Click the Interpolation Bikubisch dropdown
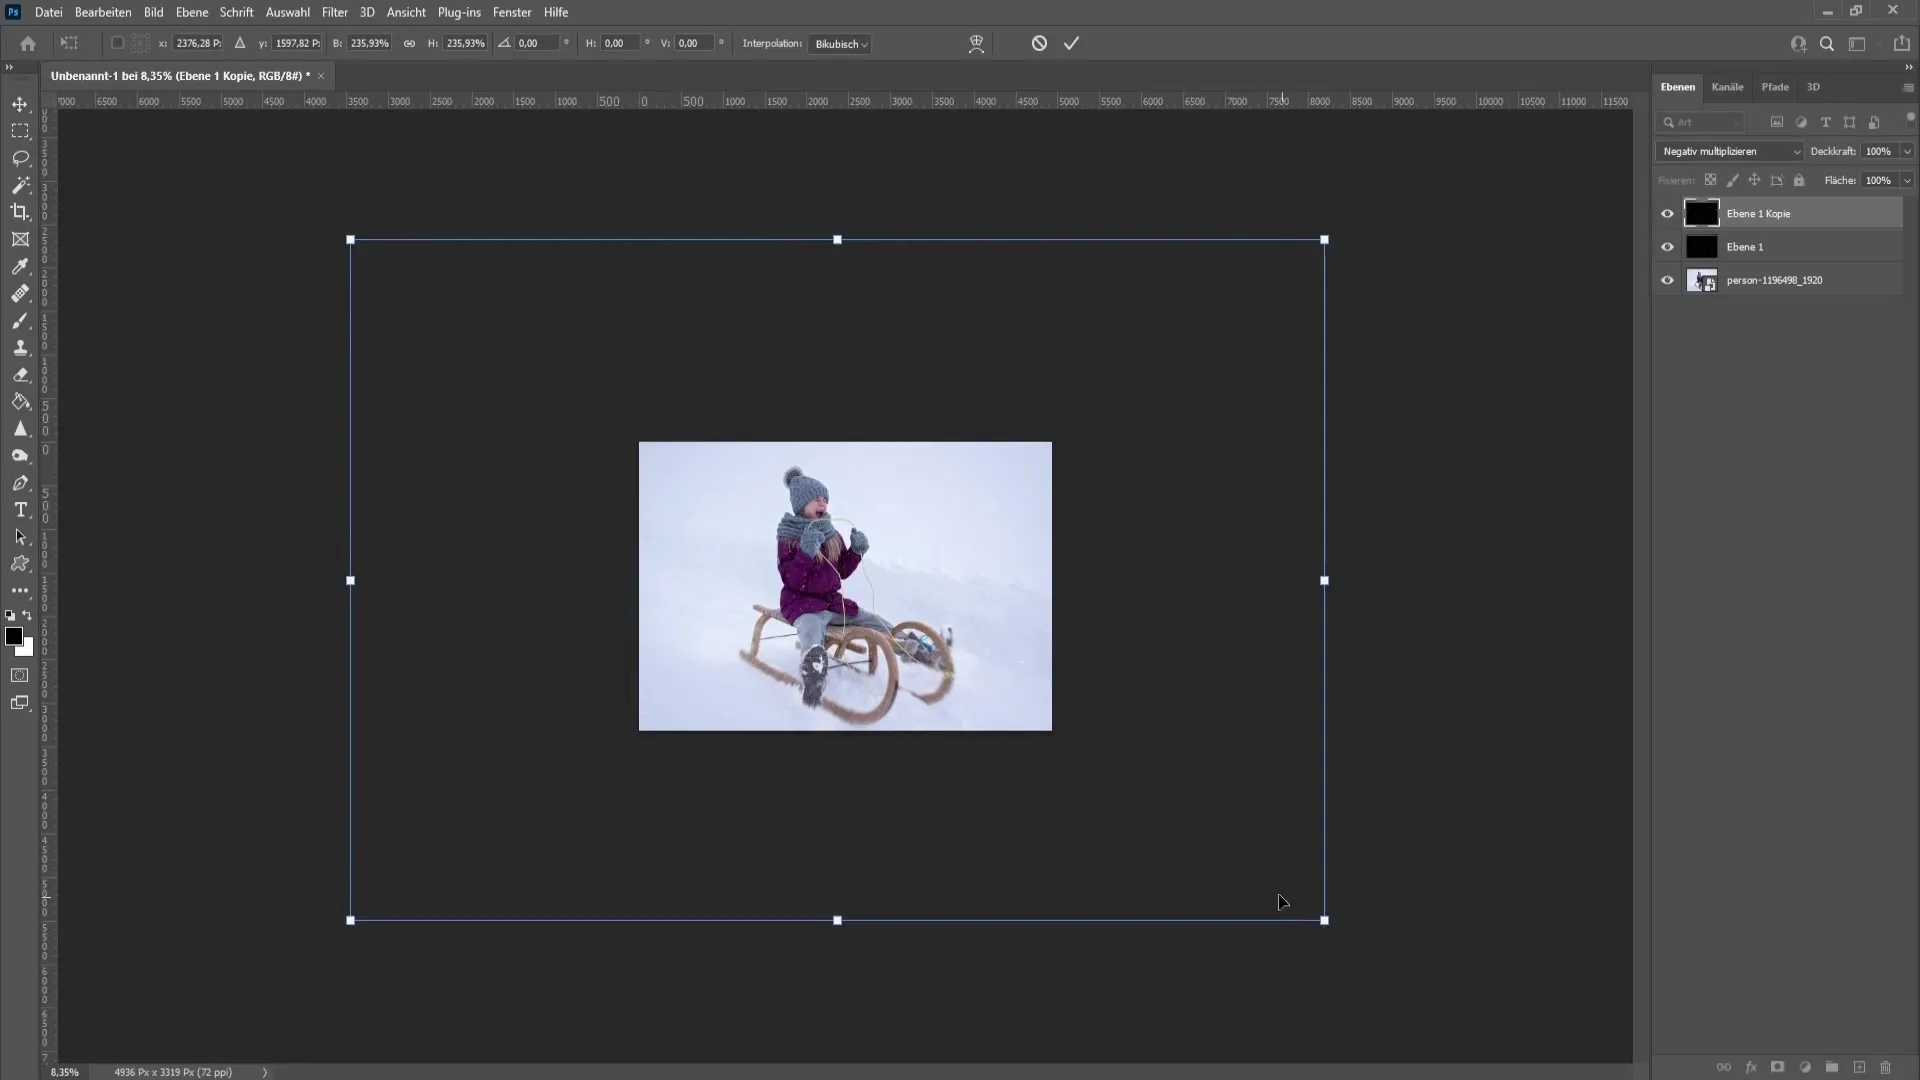 [x=839, y=44]
